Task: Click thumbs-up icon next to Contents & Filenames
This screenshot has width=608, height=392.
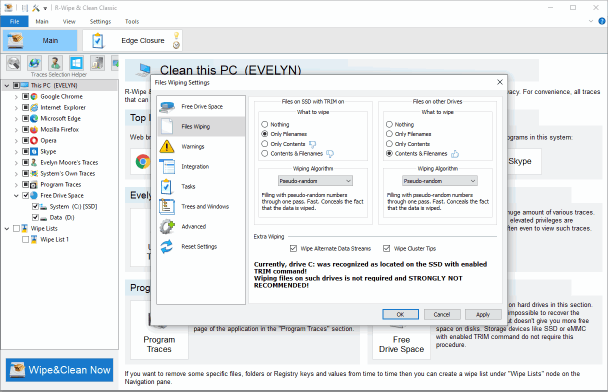Action: (x=455, y=154)
